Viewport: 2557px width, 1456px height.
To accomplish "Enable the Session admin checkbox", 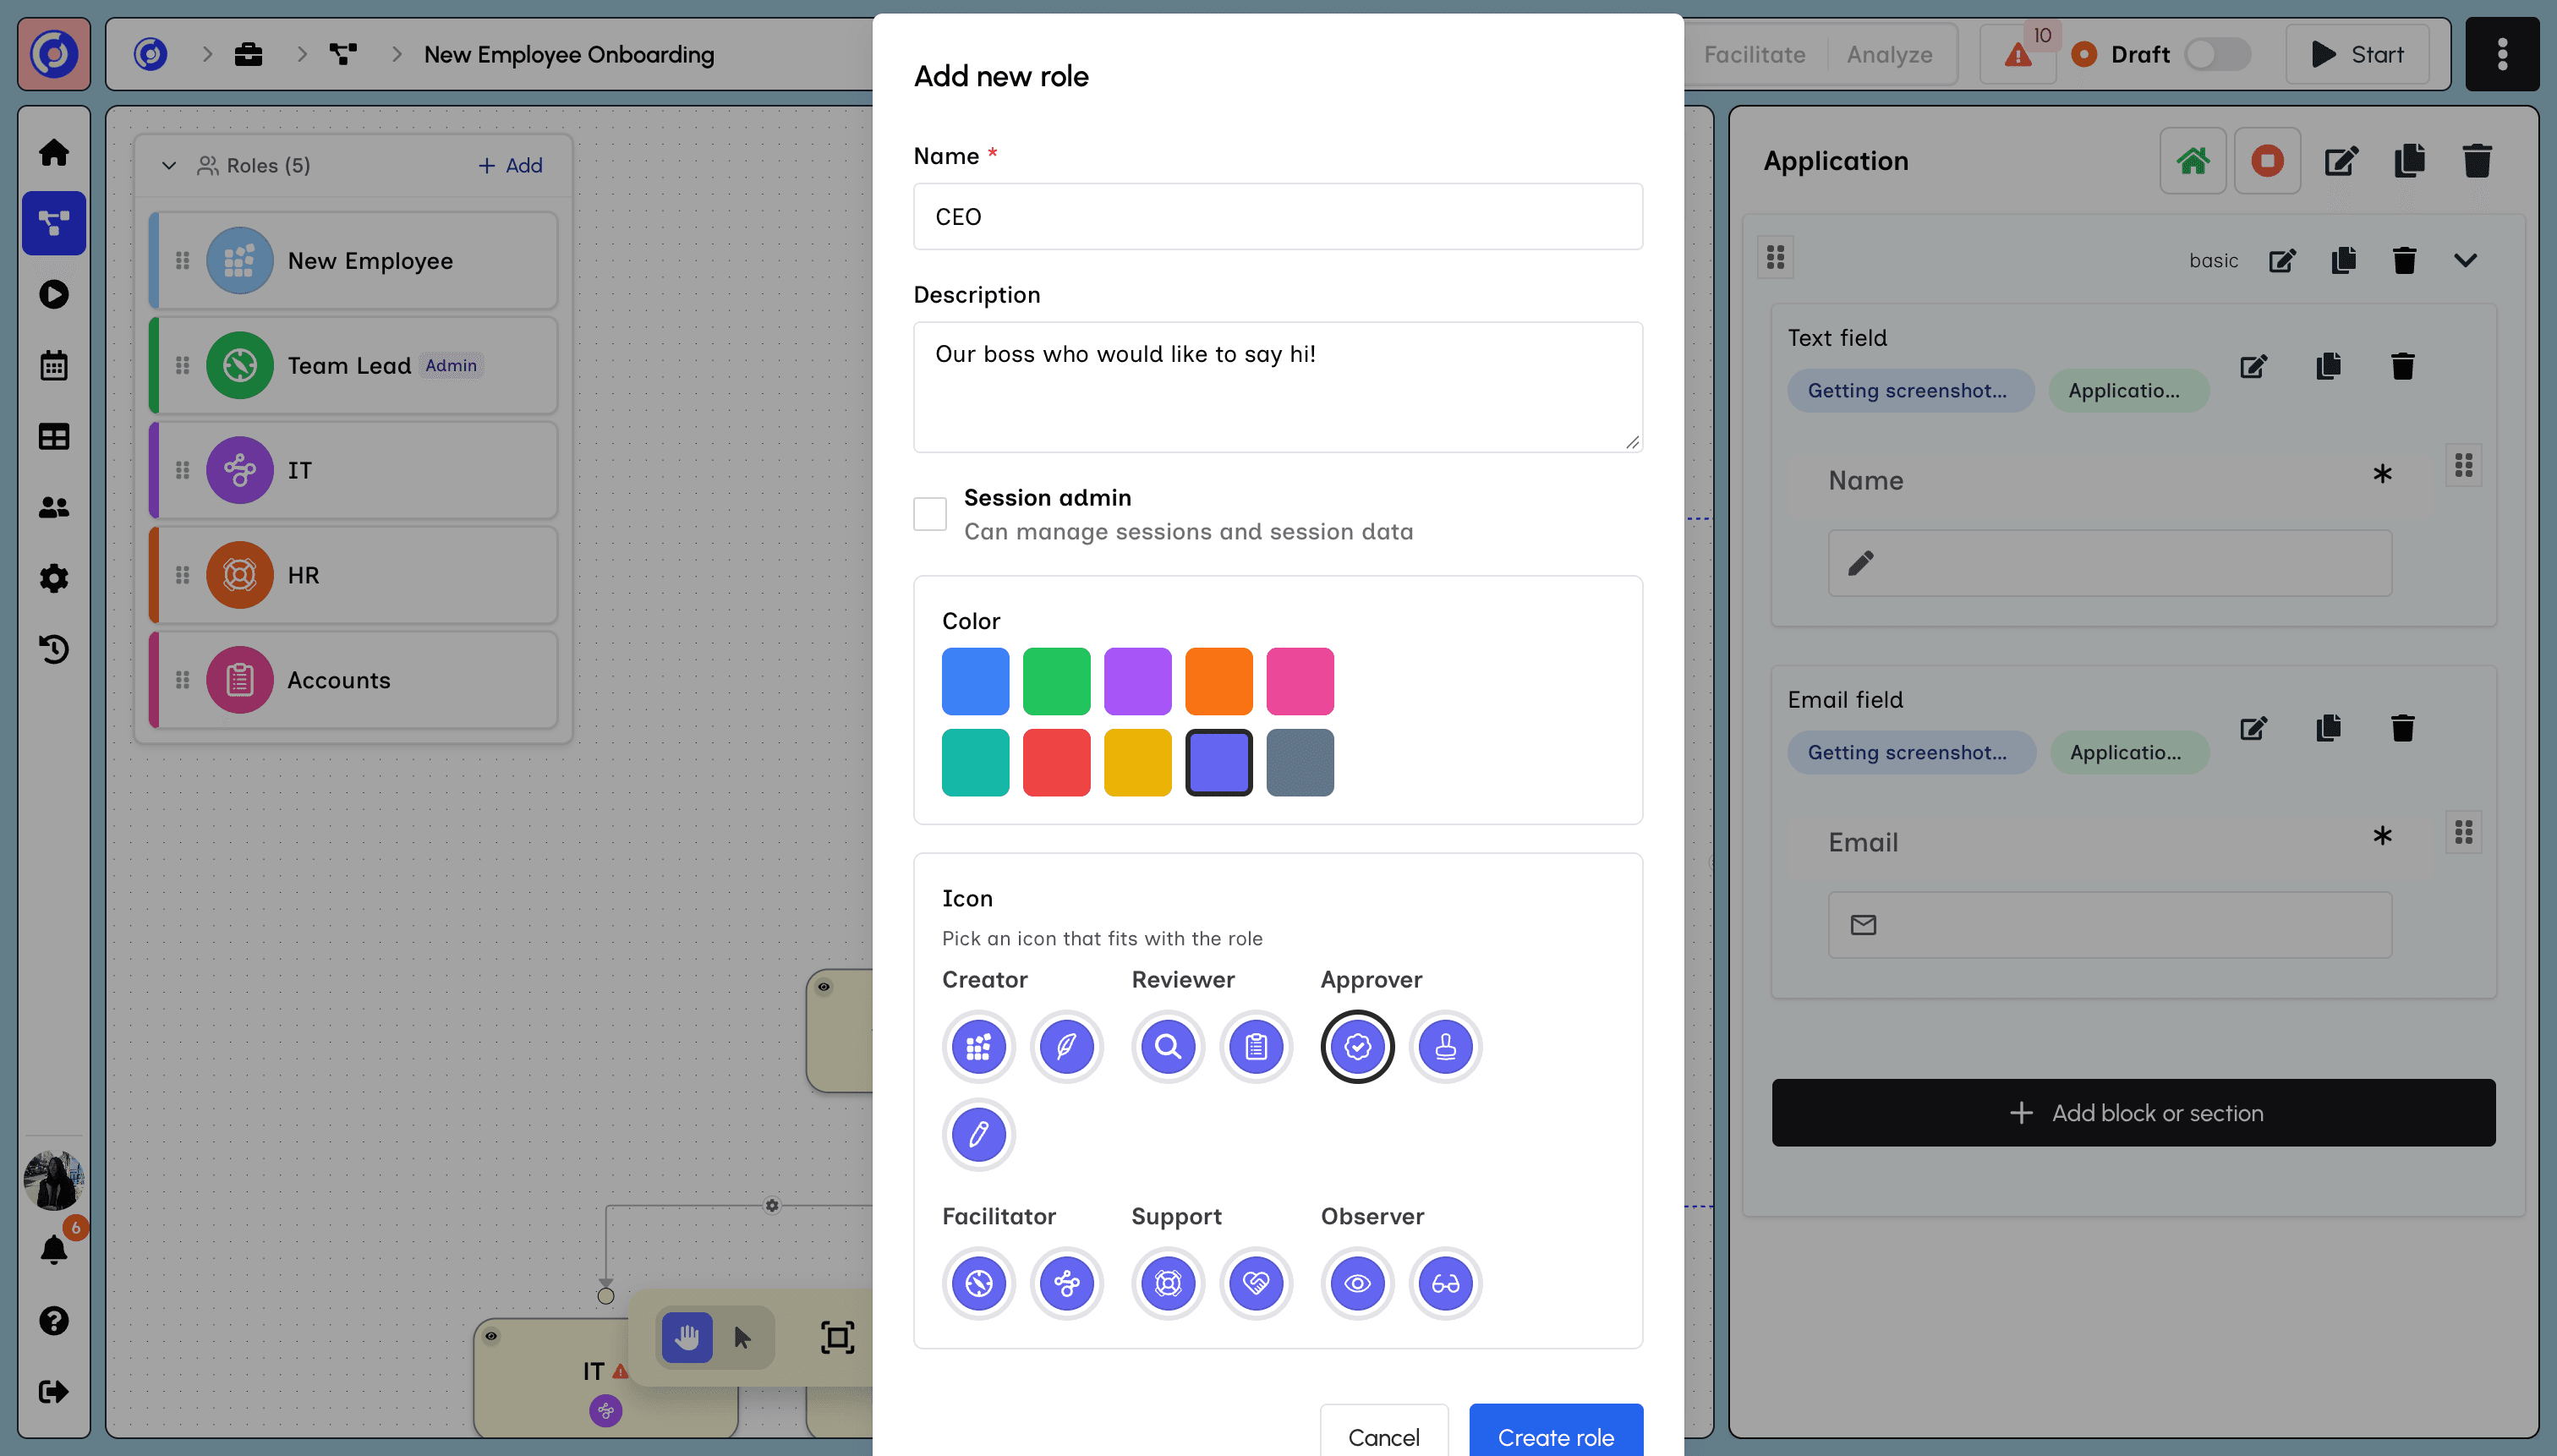I will tap(930, 514).
